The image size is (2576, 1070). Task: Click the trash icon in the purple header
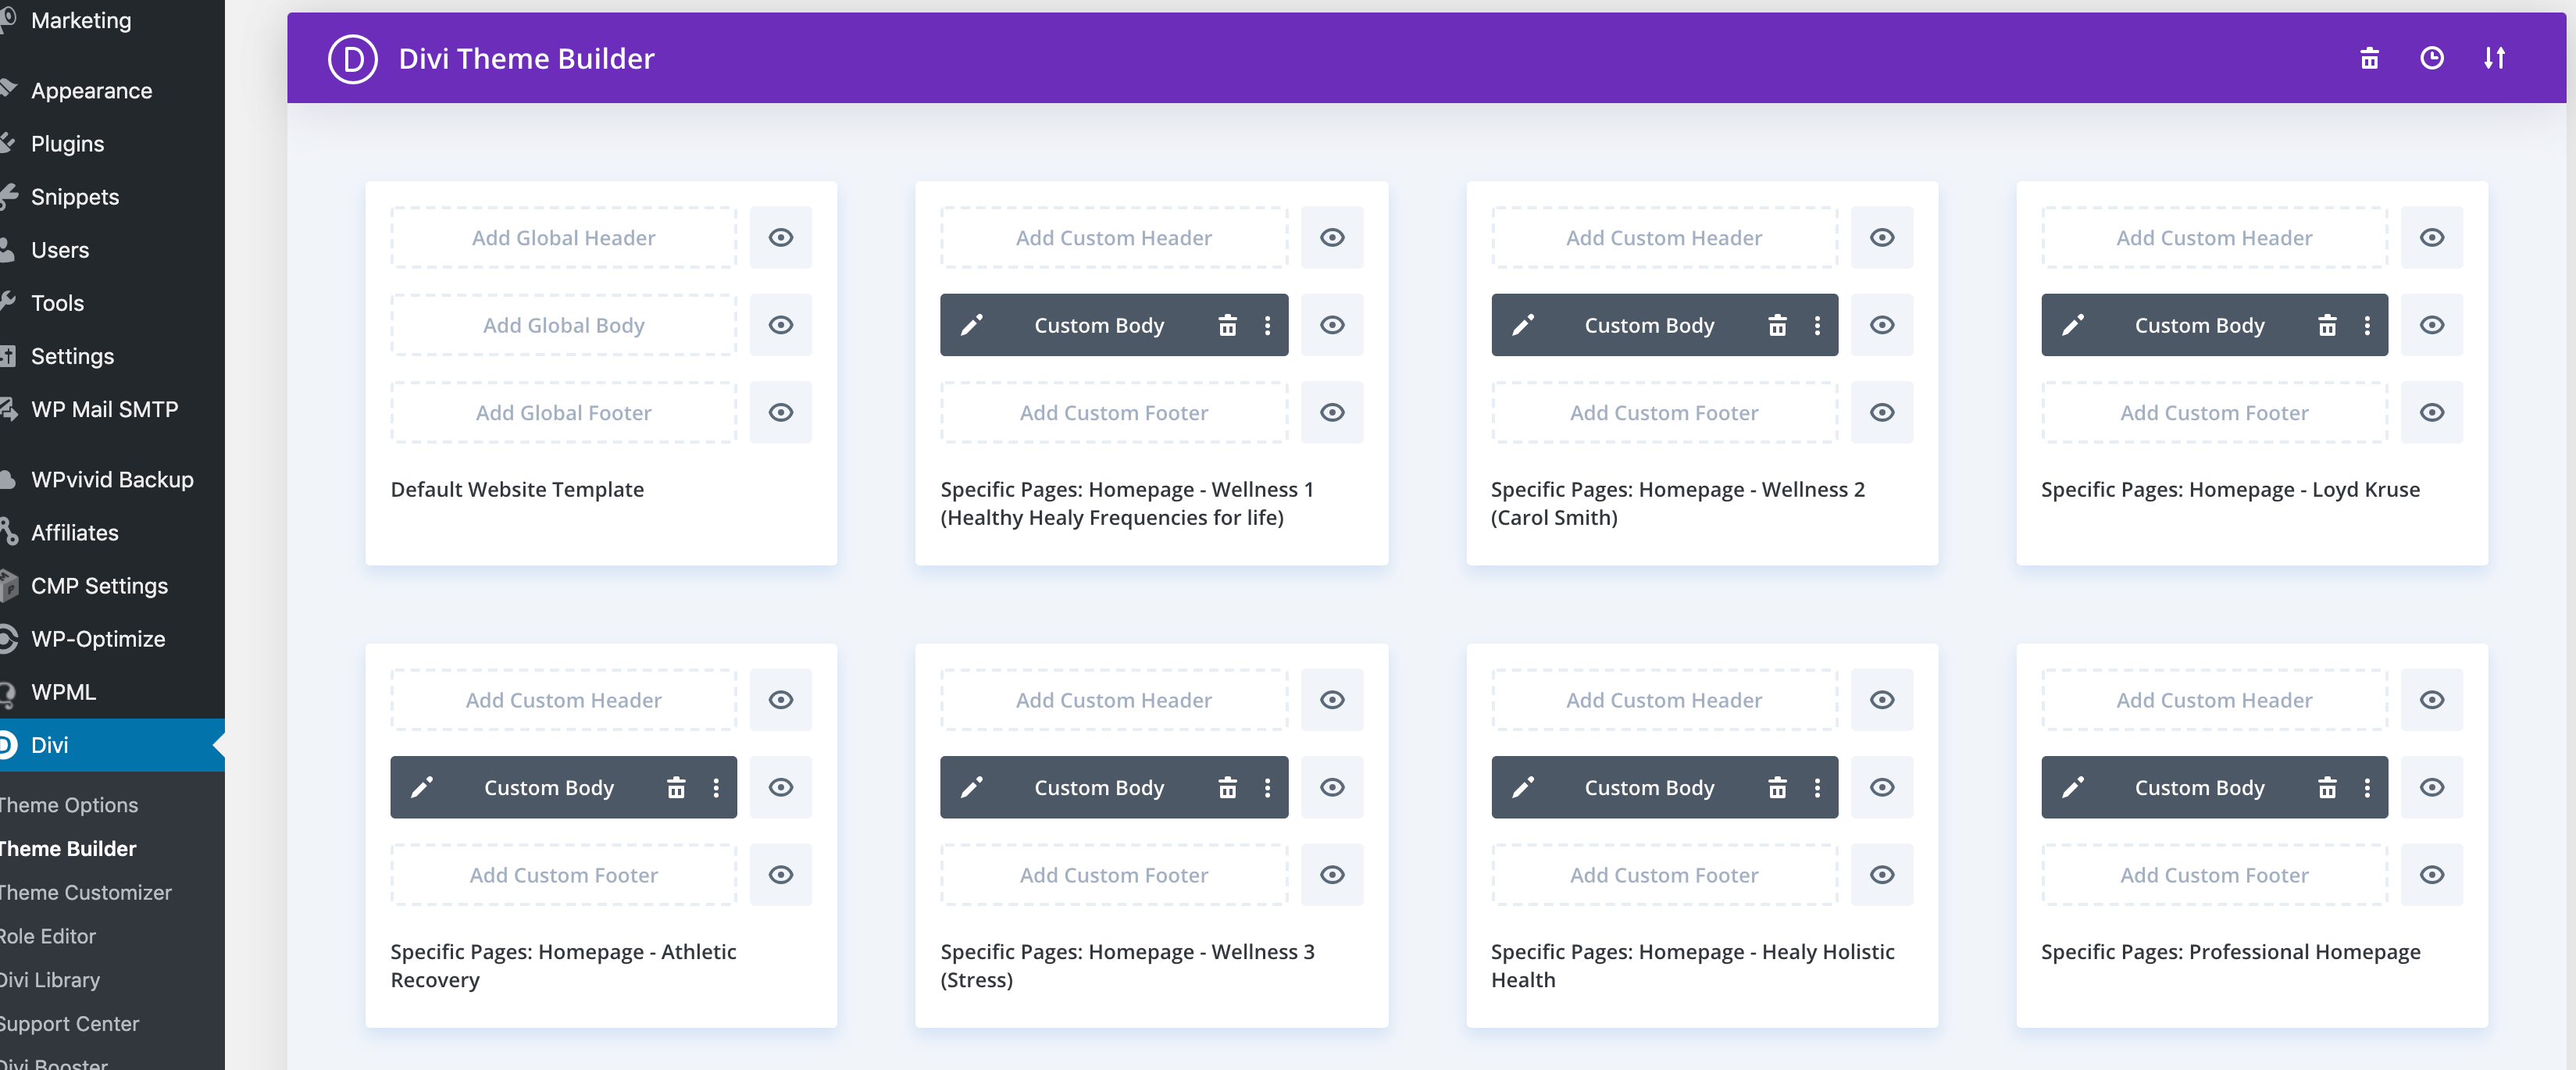pos(2369,58)
